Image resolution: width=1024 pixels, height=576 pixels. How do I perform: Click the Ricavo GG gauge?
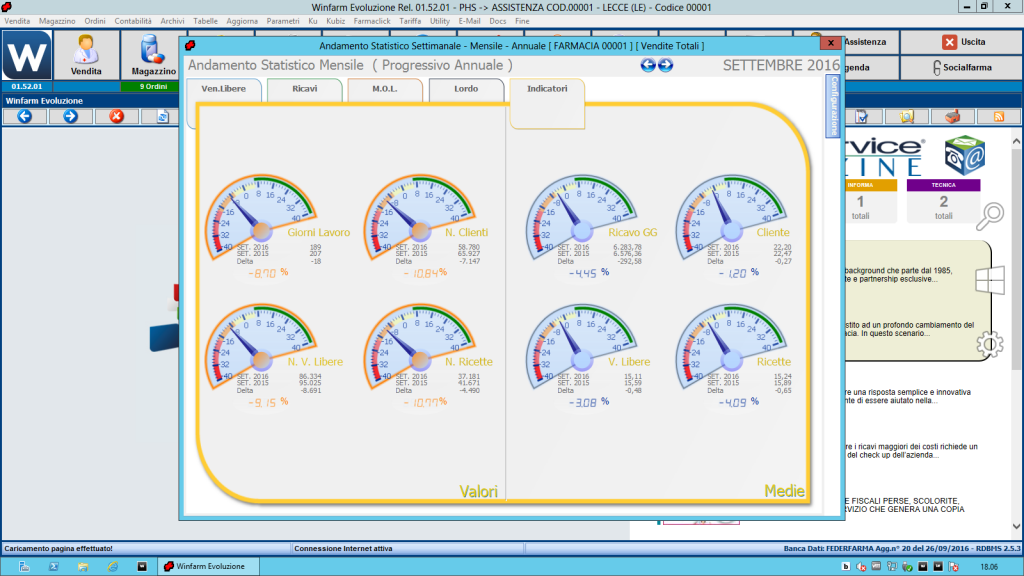(582, 219)
